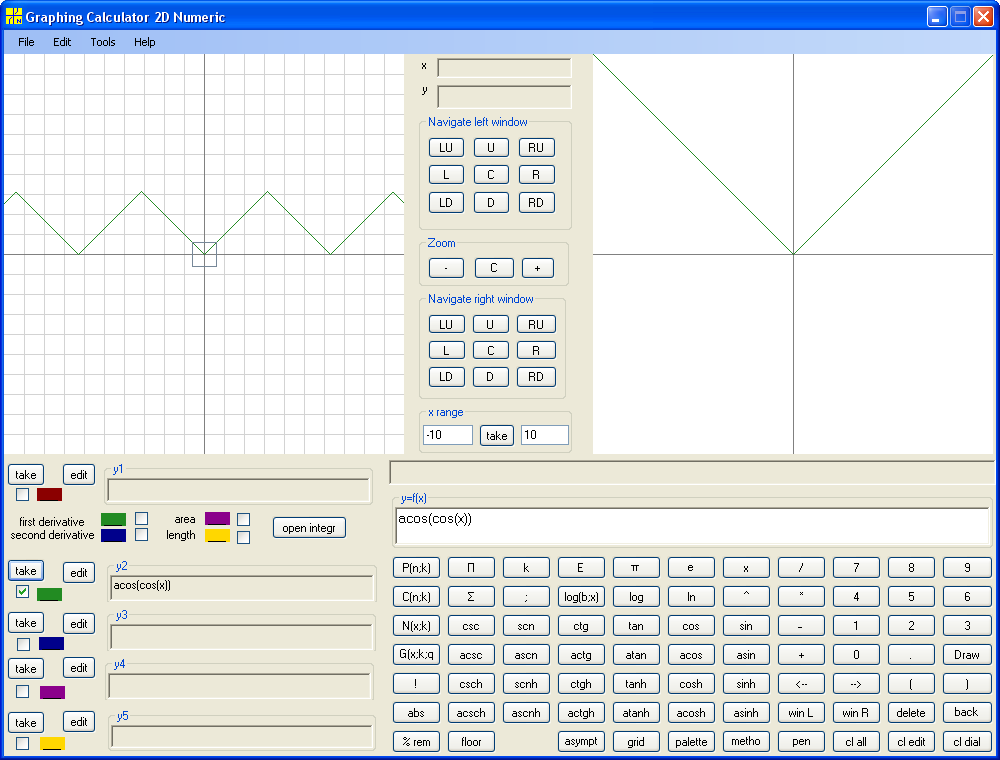Enable the area checkbox
Image resolution: width=1000 pixels, height=760 pixels.
[x=243, y=520]
